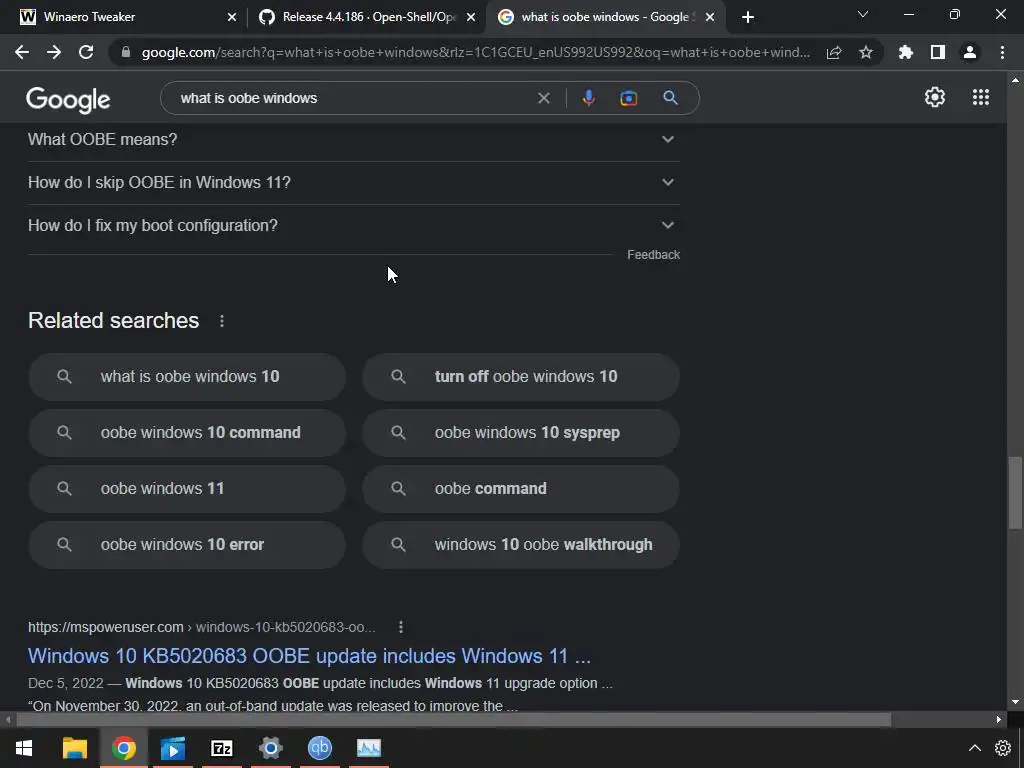Search "oobe windows 11" suggestion
The height and width of the screenshot is (768, 1024).
coord(187,489)
